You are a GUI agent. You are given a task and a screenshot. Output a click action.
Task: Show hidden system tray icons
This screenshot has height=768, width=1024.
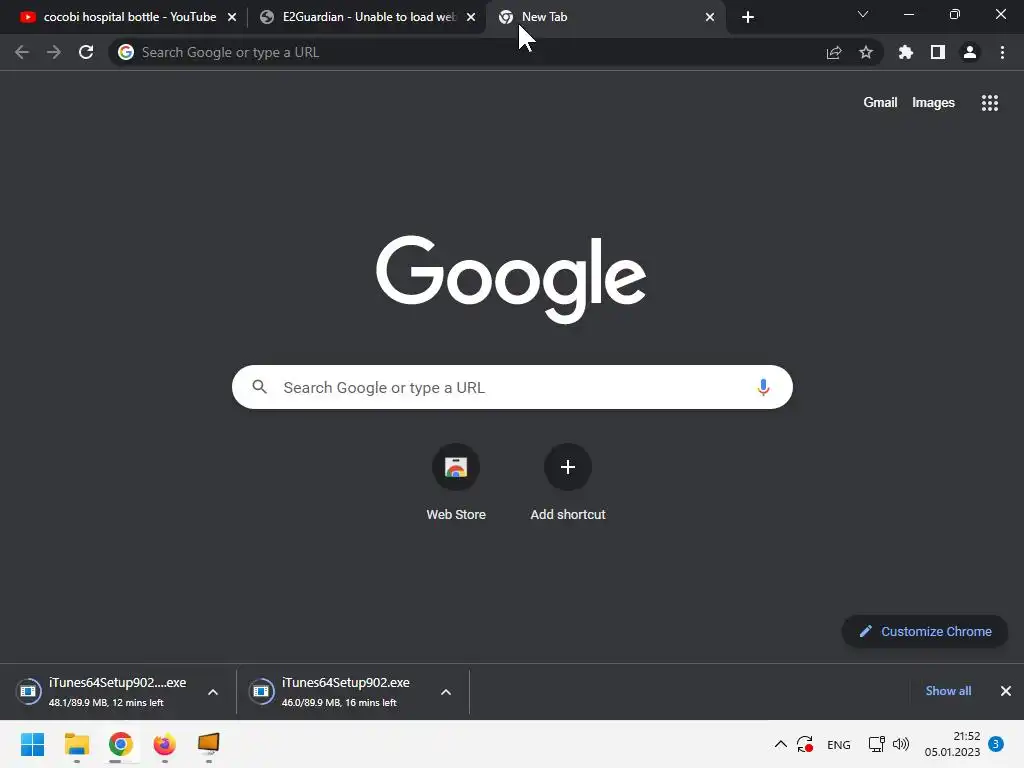pyautogui.click(x=780, y=744)
